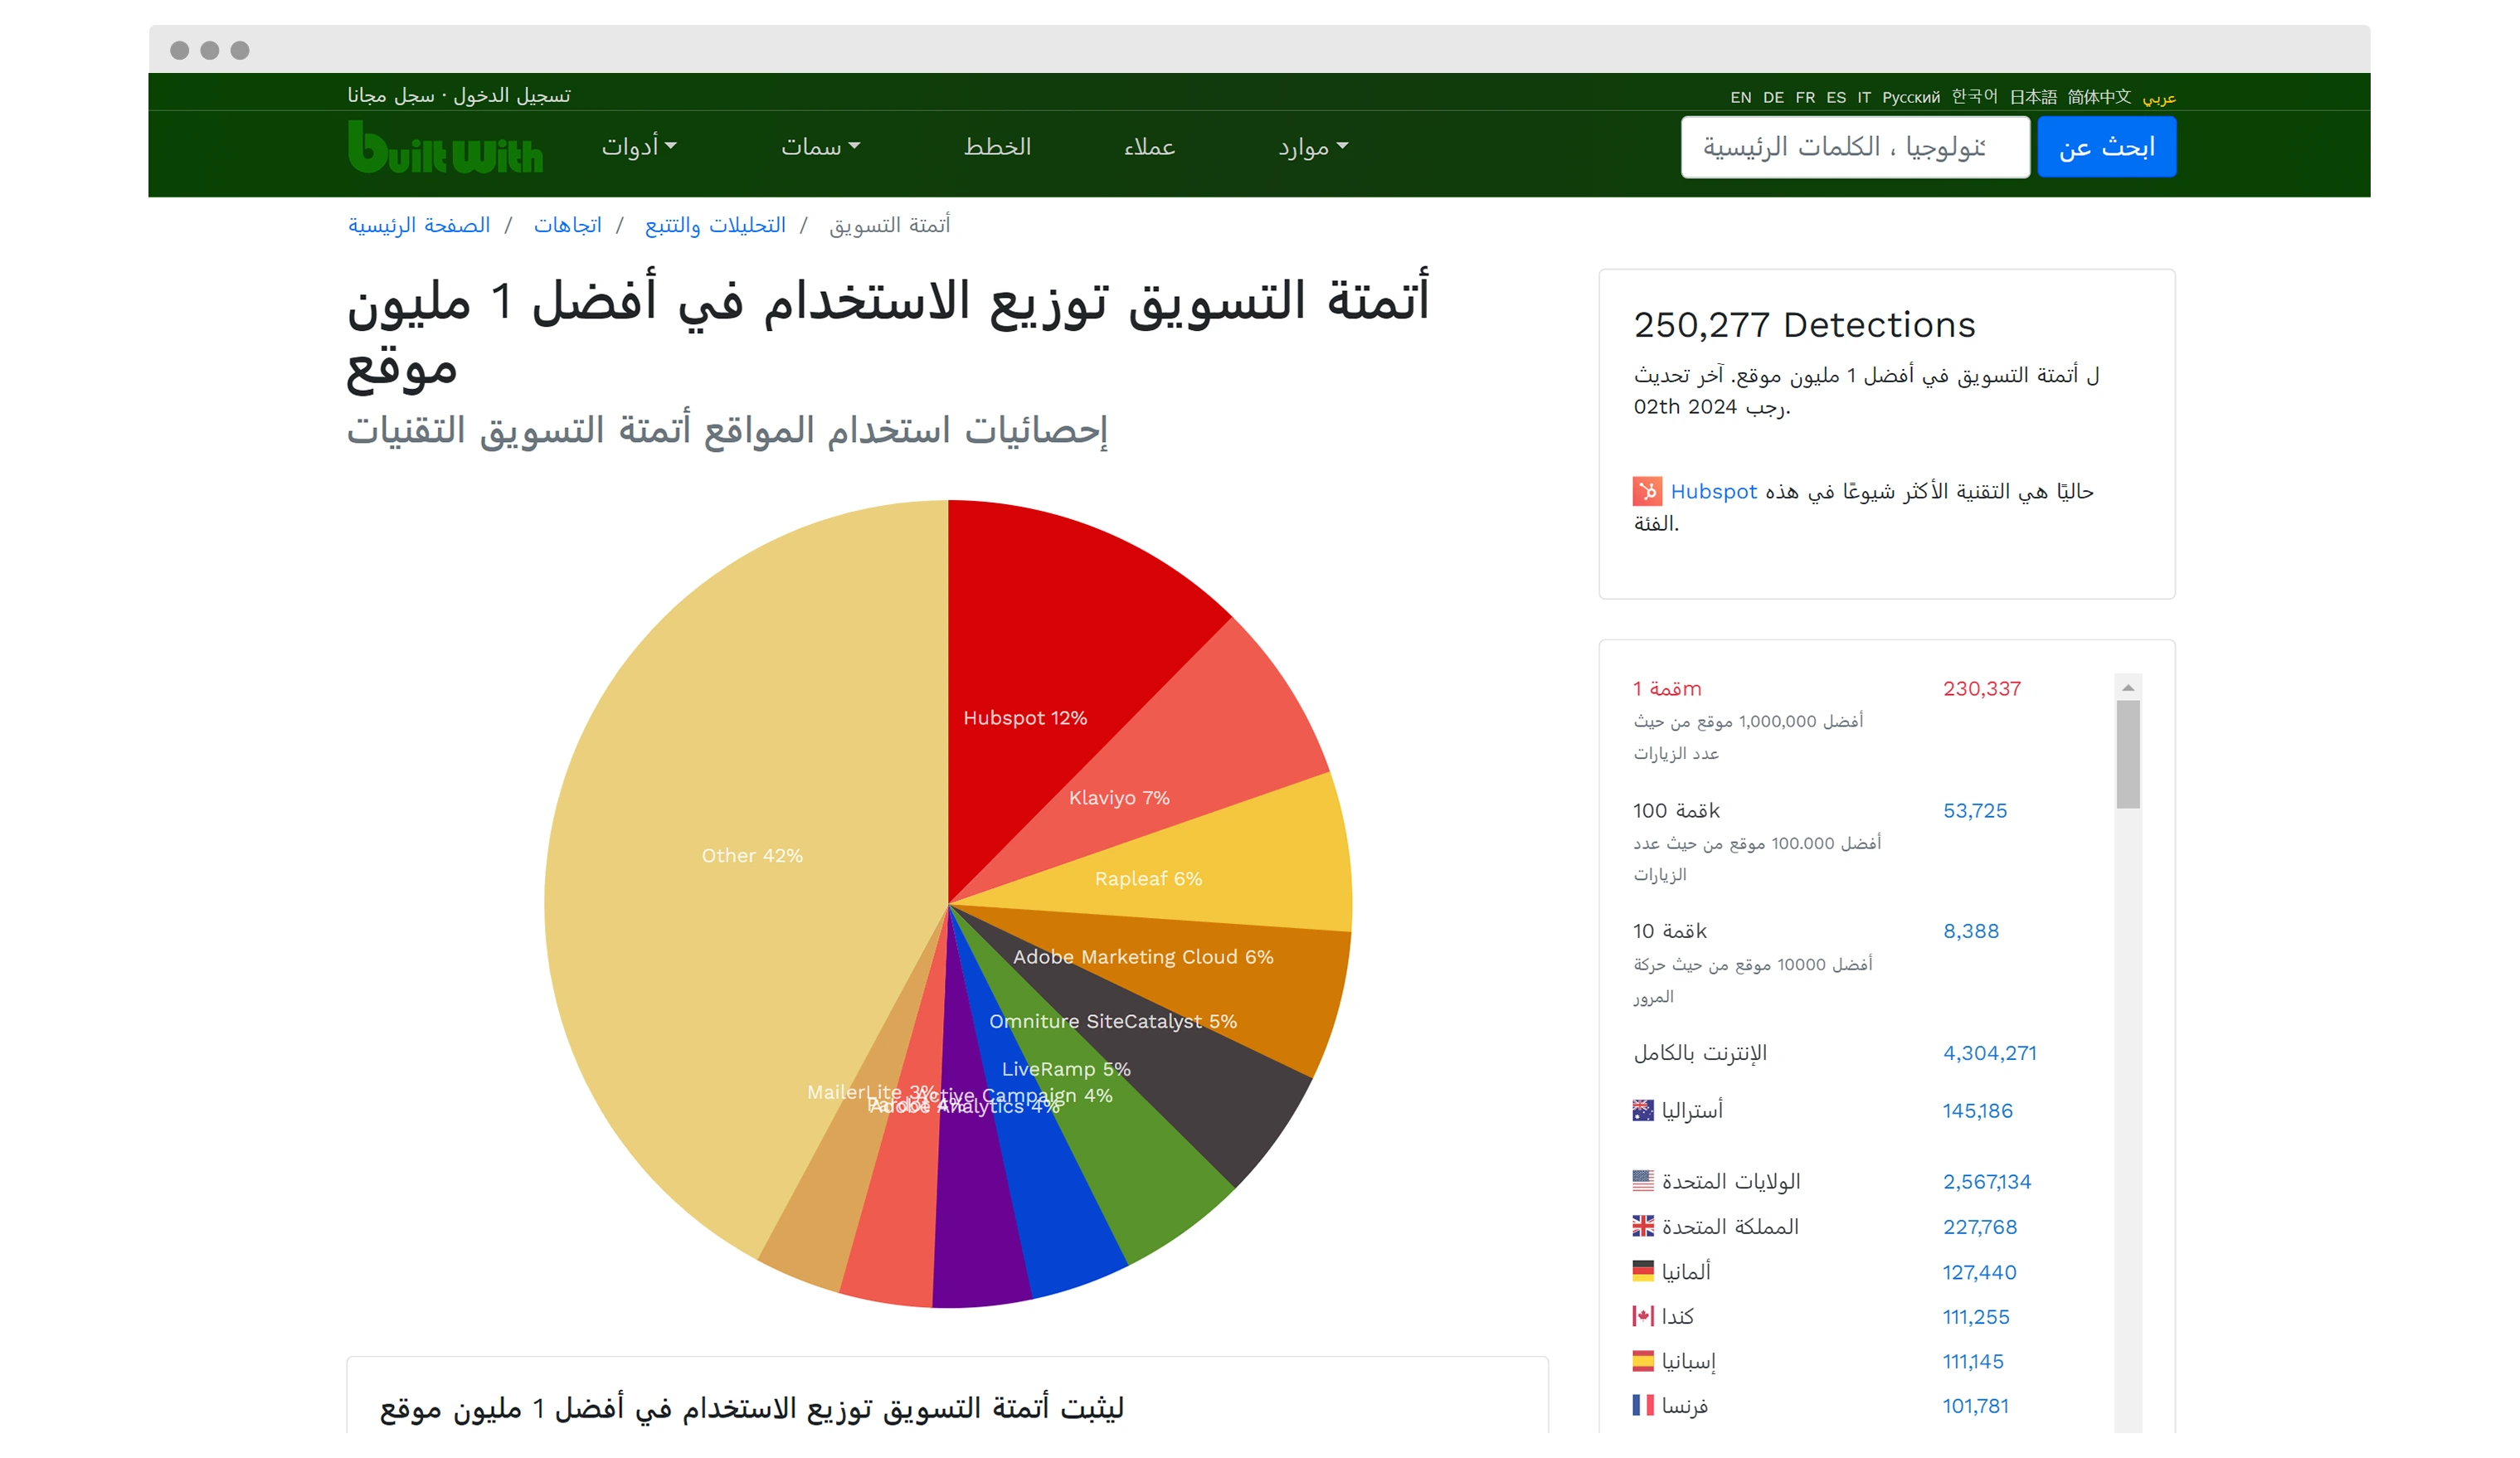Viewport: 2520px width, 1458px height.
Task: Open the الخطط nav item
Action: tap(997, 147)
